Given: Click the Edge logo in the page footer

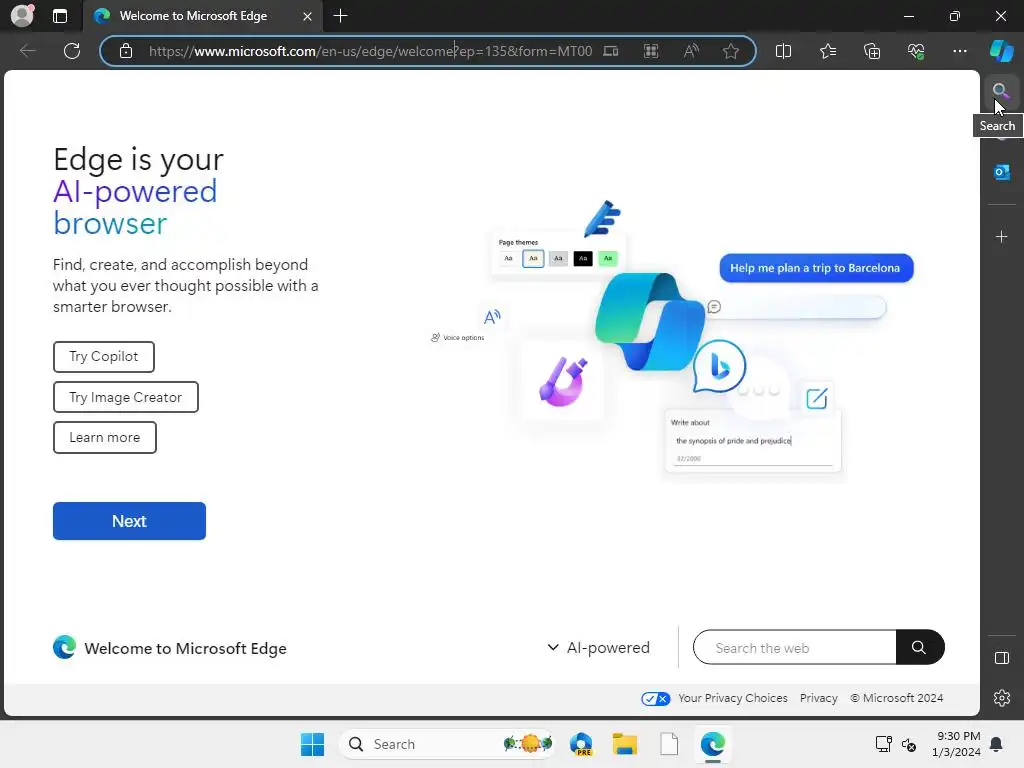Looking at the screenshot, I should (x=65, y=647).
